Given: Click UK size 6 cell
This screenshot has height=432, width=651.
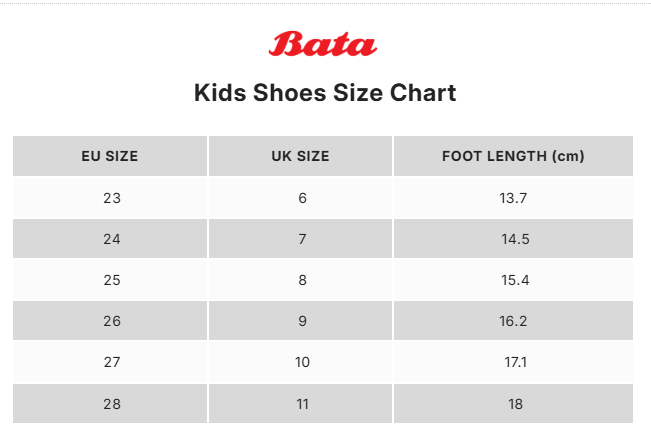Looking at the screenshot, I should click(x=302, y=198).
